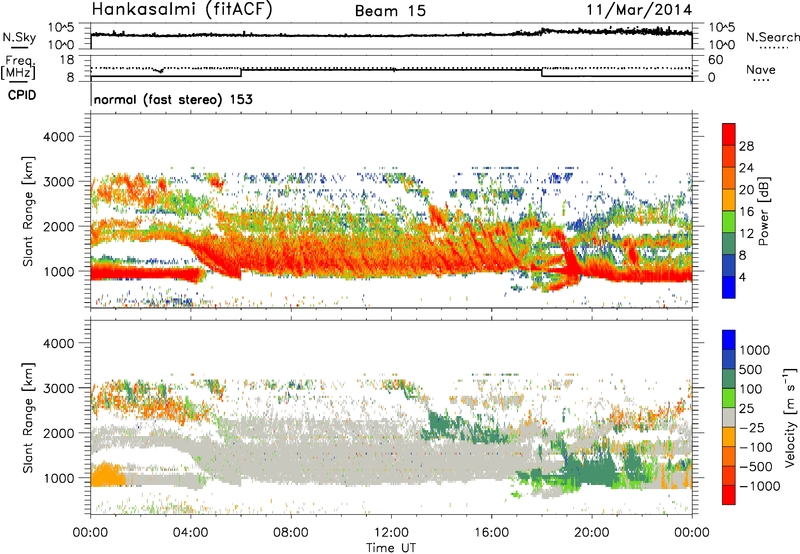This screenshot has width=800, height=554.
Task: Click the velocity panel 'Slant Range [km]' label
Action: 28,418
